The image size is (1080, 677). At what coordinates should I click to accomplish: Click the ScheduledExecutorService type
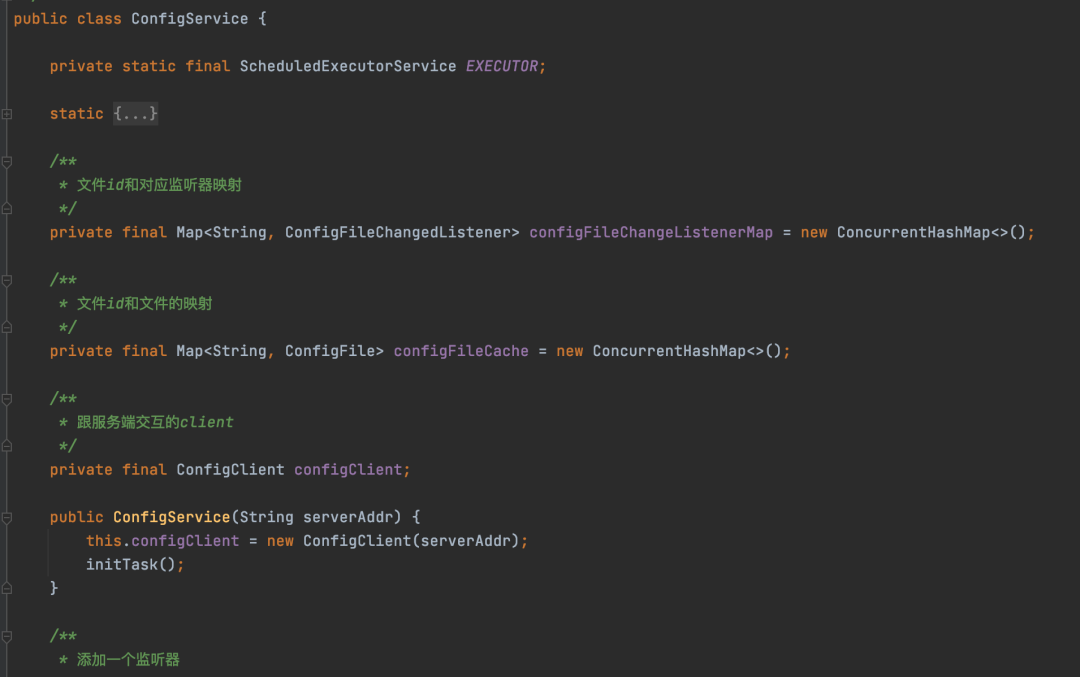tap(348, 66)
